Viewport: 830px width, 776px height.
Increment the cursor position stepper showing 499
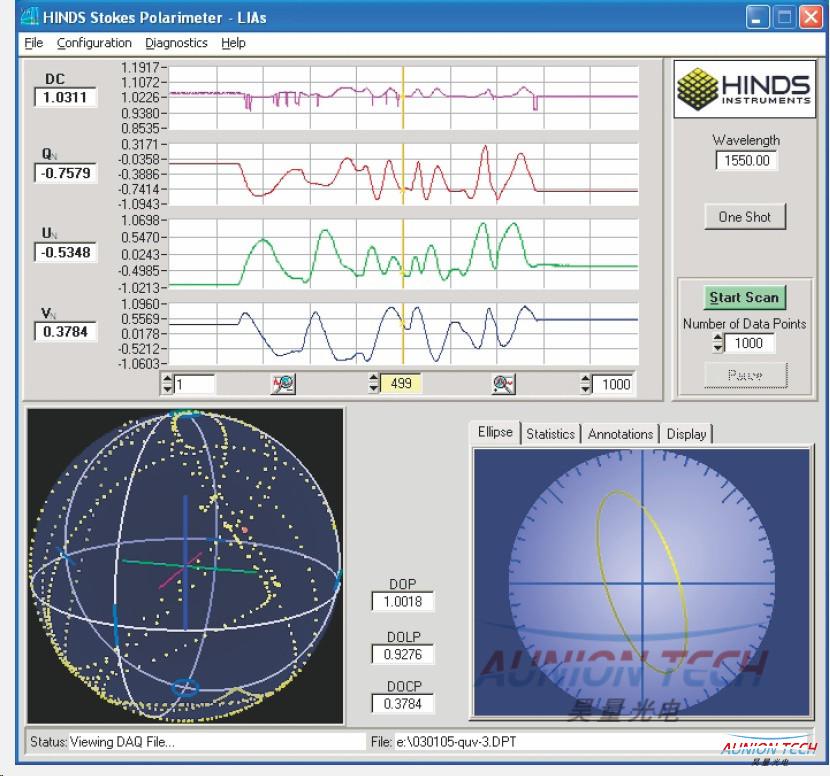374,378
